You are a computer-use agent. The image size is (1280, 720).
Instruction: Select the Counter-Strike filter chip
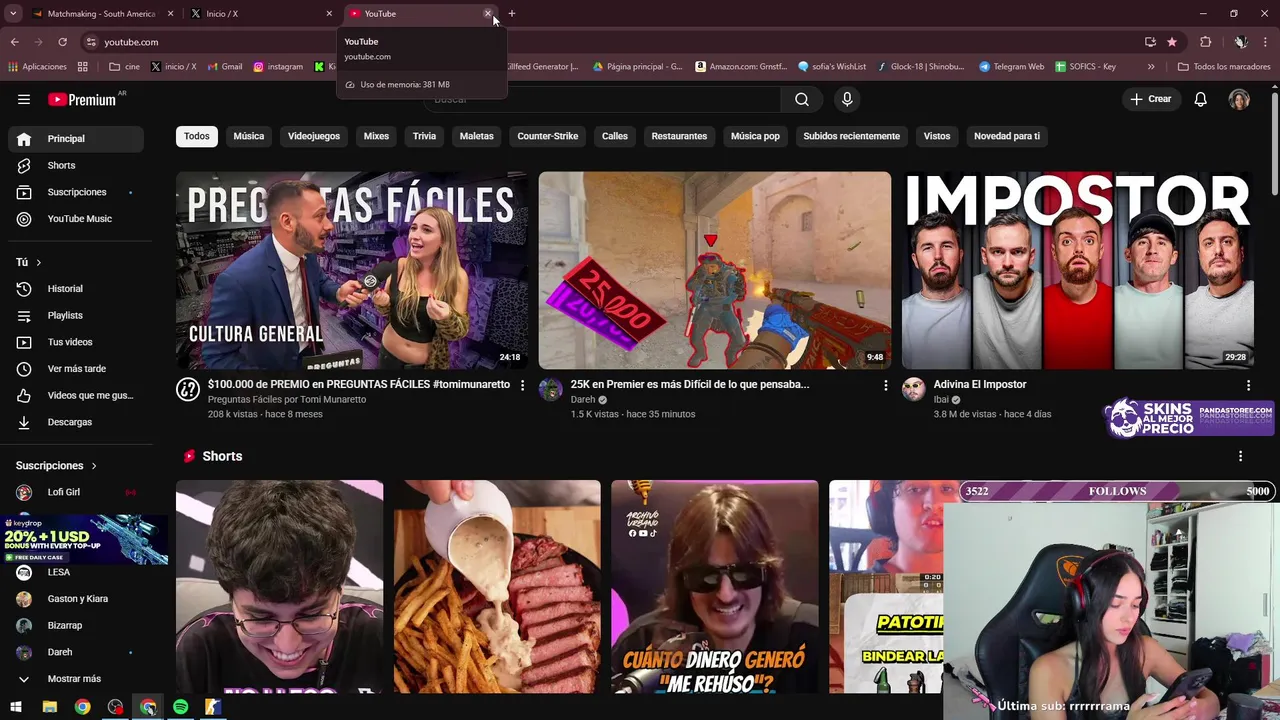tap(548, 136)
